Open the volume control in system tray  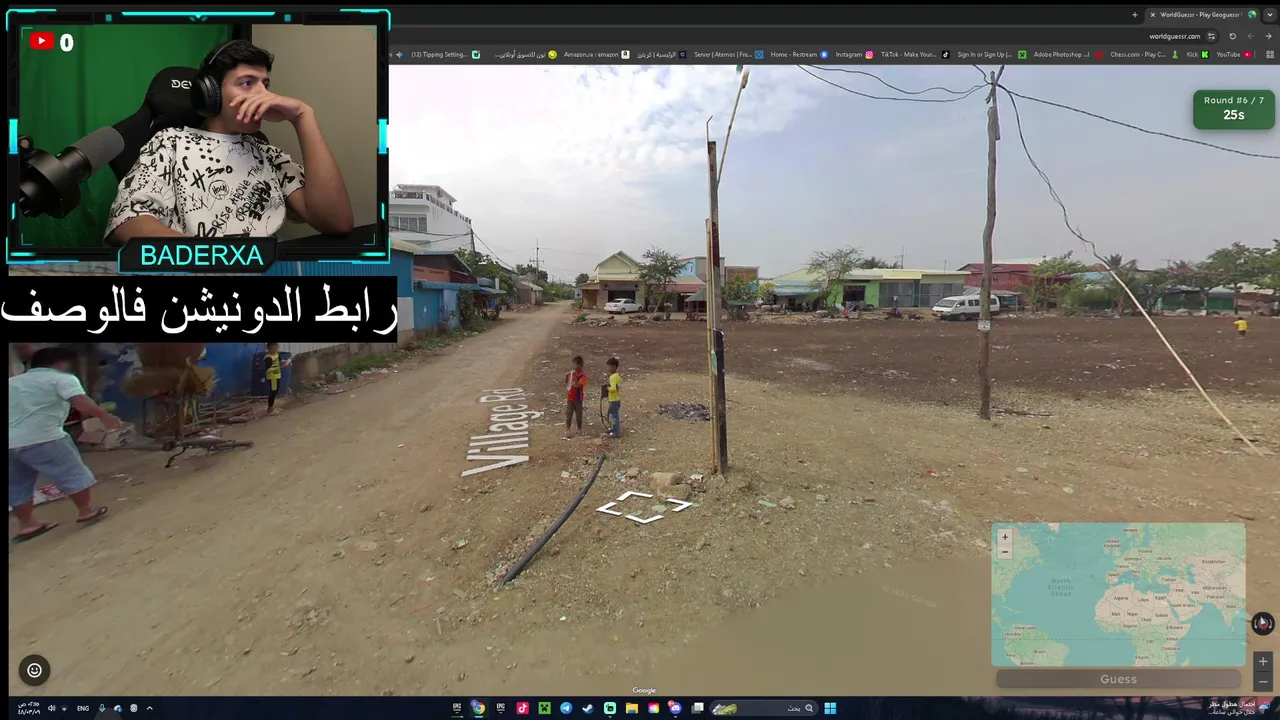click(x=51, y=708)
